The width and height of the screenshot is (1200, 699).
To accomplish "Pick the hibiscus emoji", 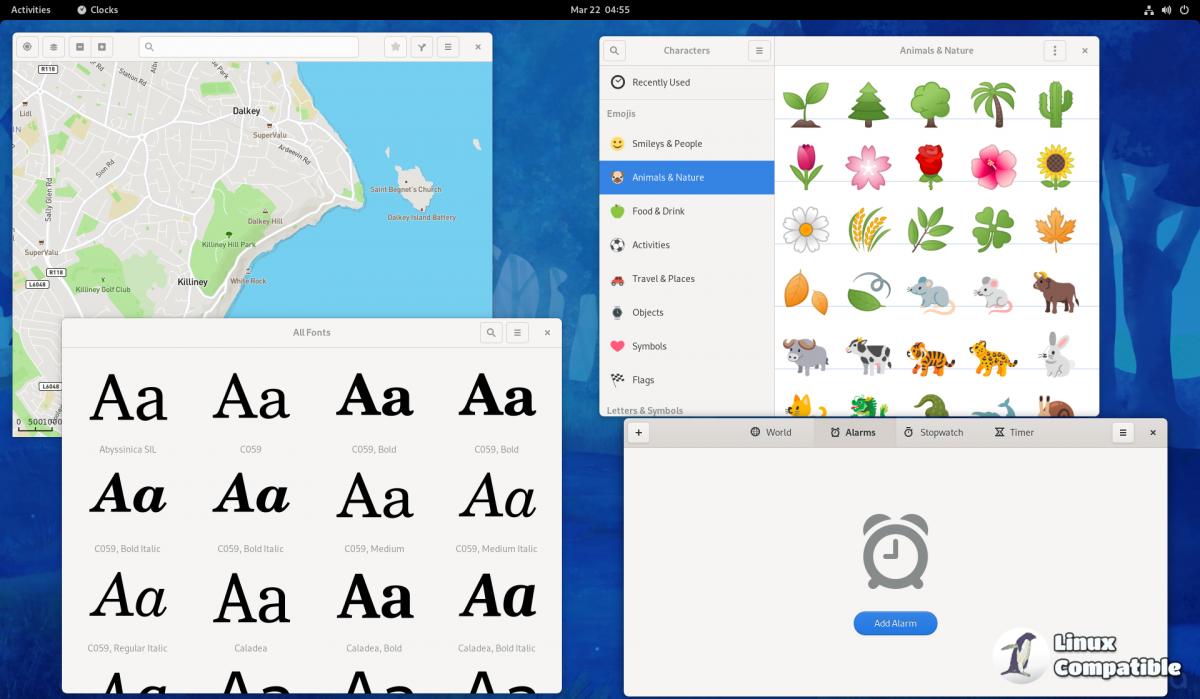I will 993,166.
